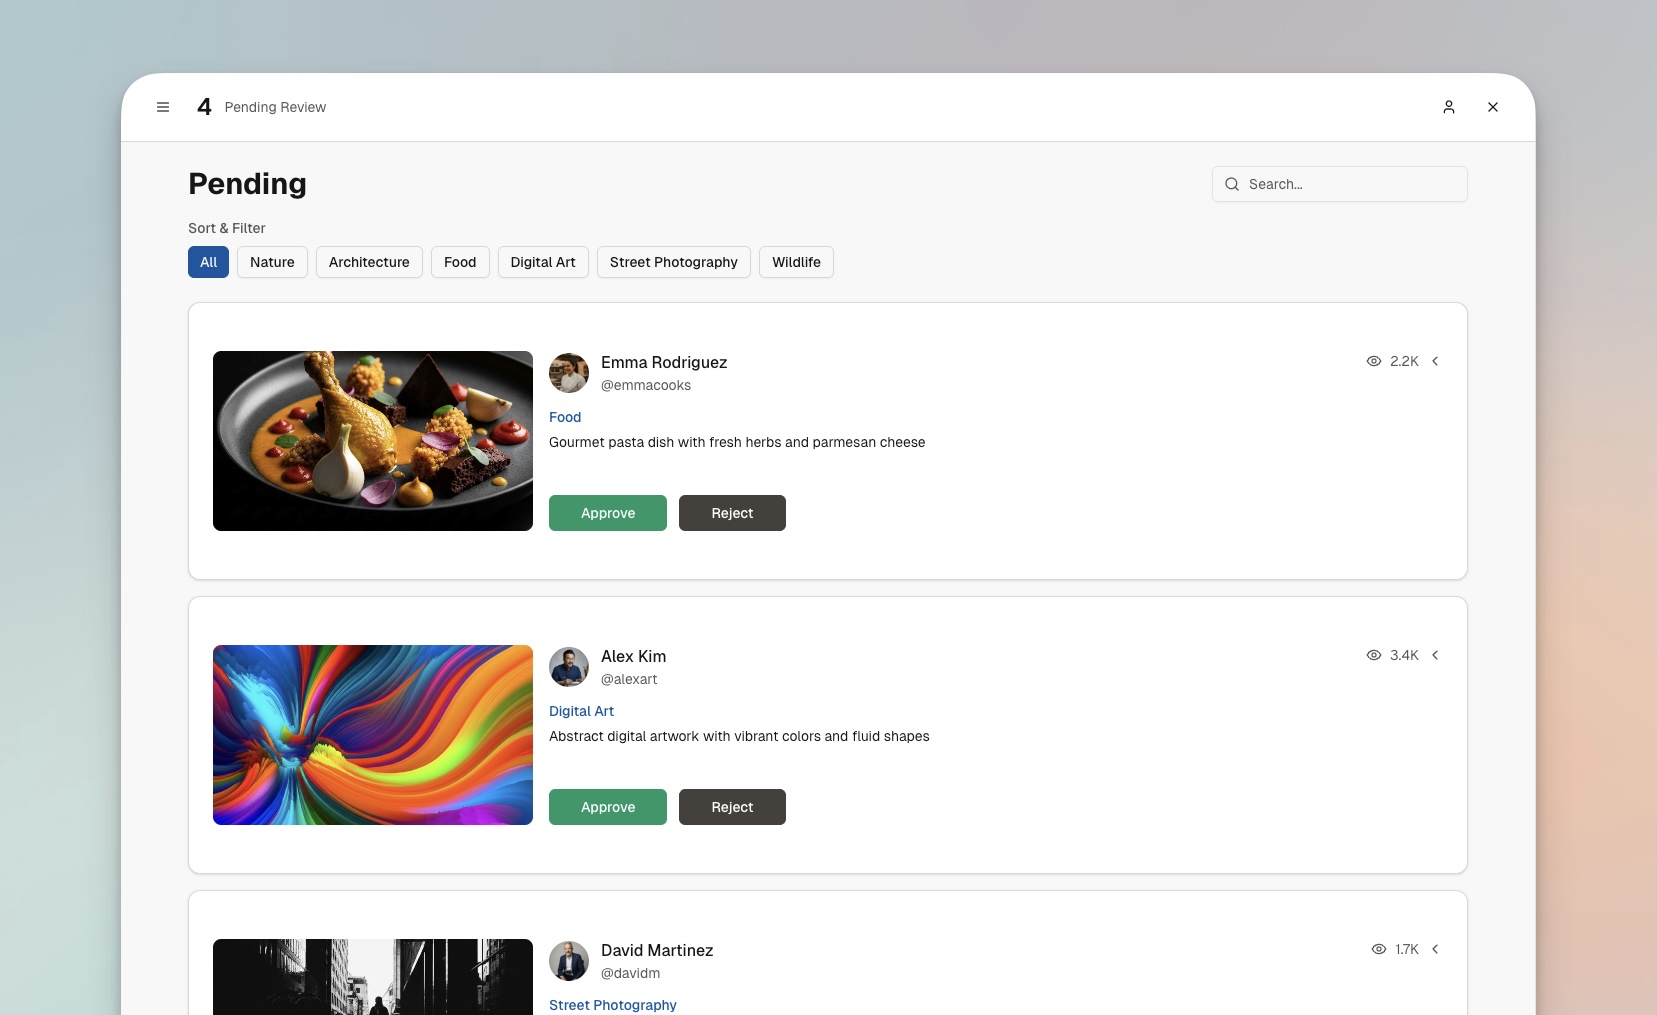
Task: Click the search magnifier icon
Action: pos(1232,184)
